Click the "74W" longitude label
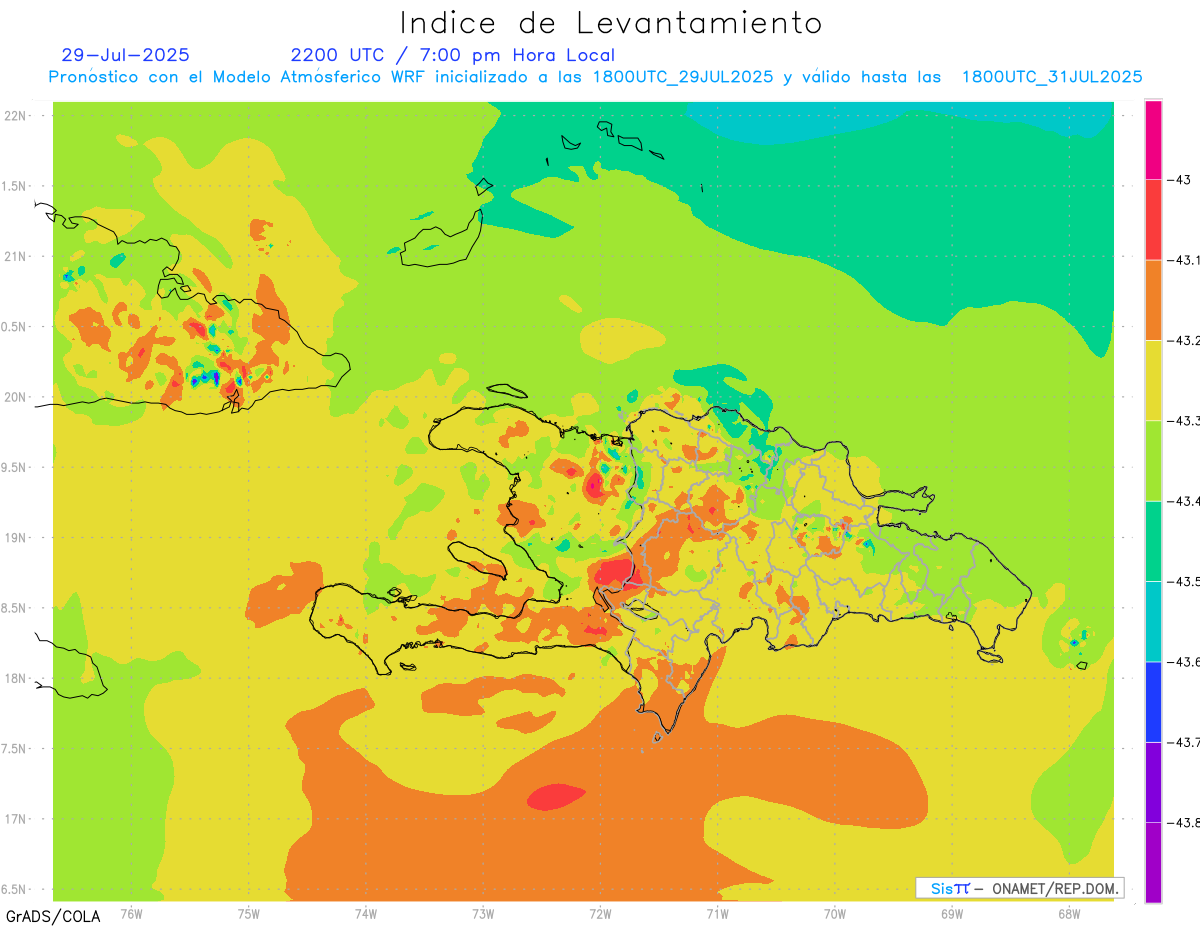 tap(366, 913)
